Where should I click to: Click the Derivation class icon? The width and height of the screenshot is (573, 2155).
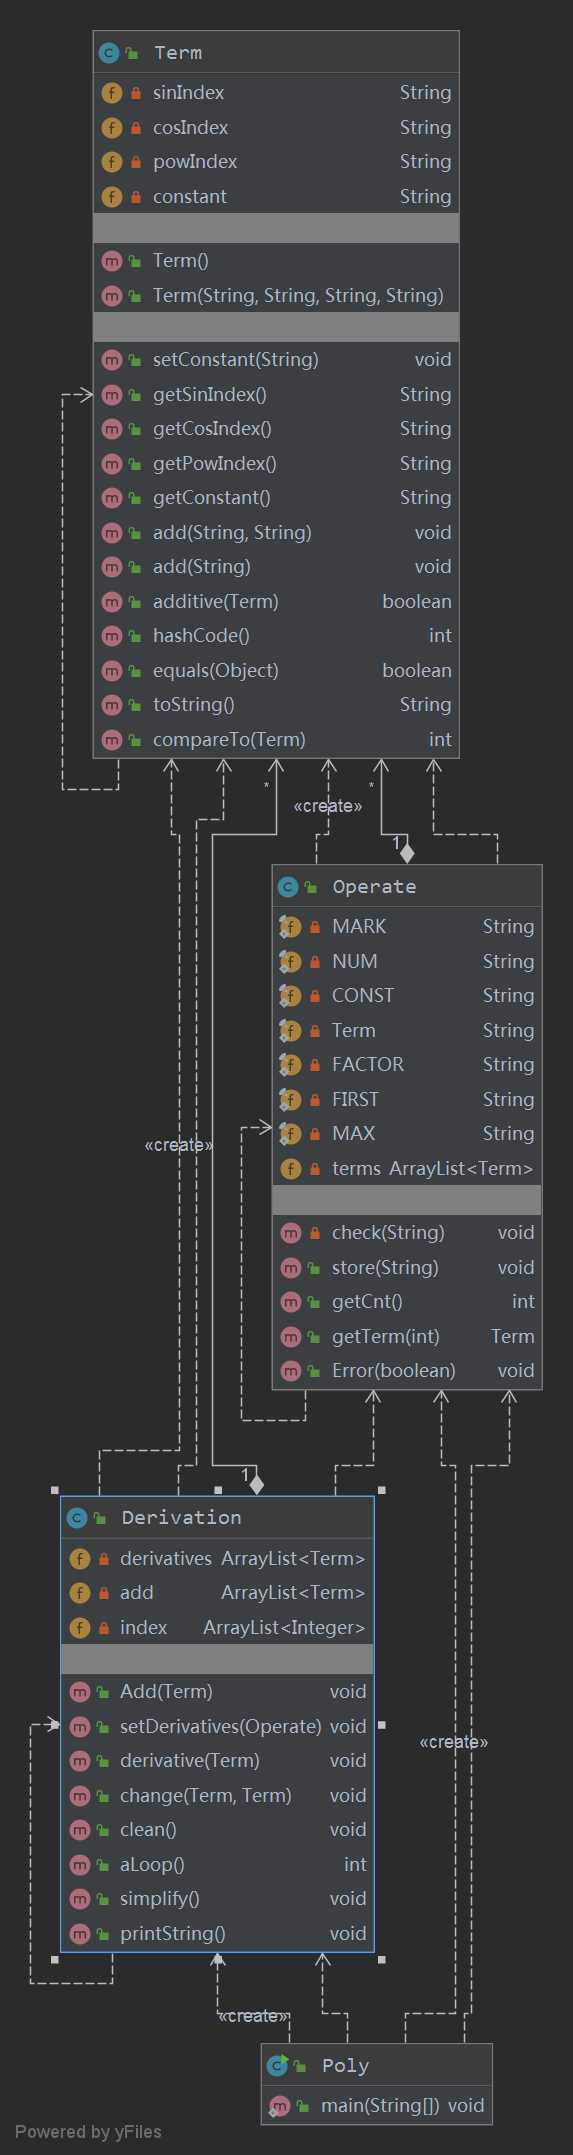[77, 1518]
